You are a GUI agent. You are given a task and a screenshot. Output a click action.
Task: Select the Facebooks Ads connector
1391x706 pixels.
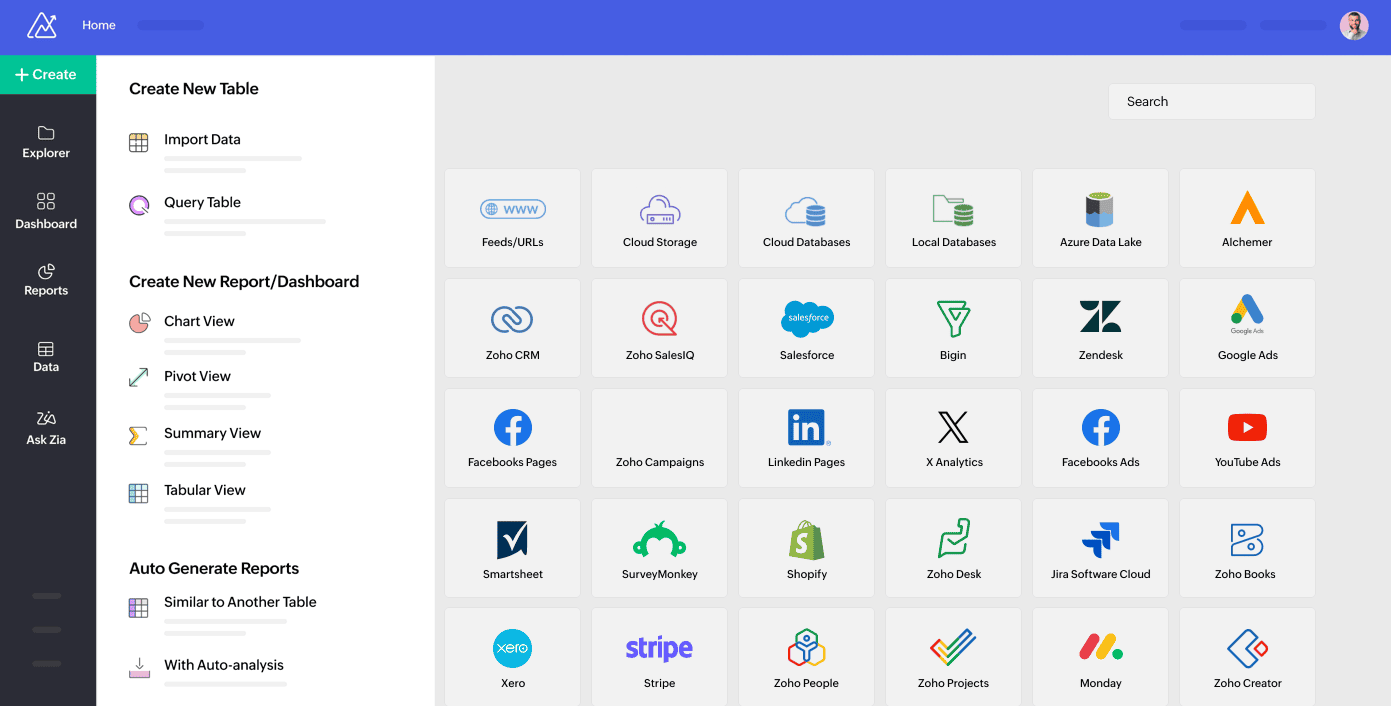[x=1100, y=438]
